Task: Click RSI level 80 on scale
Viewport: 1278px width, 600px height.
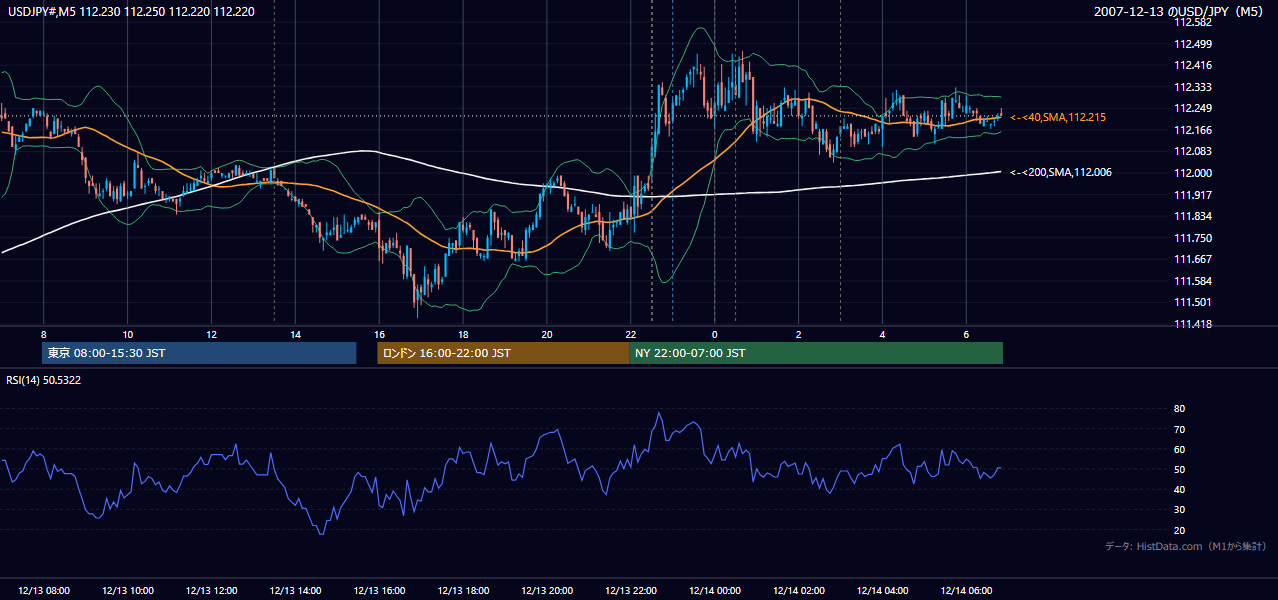Action: (x=1179, y=409)
